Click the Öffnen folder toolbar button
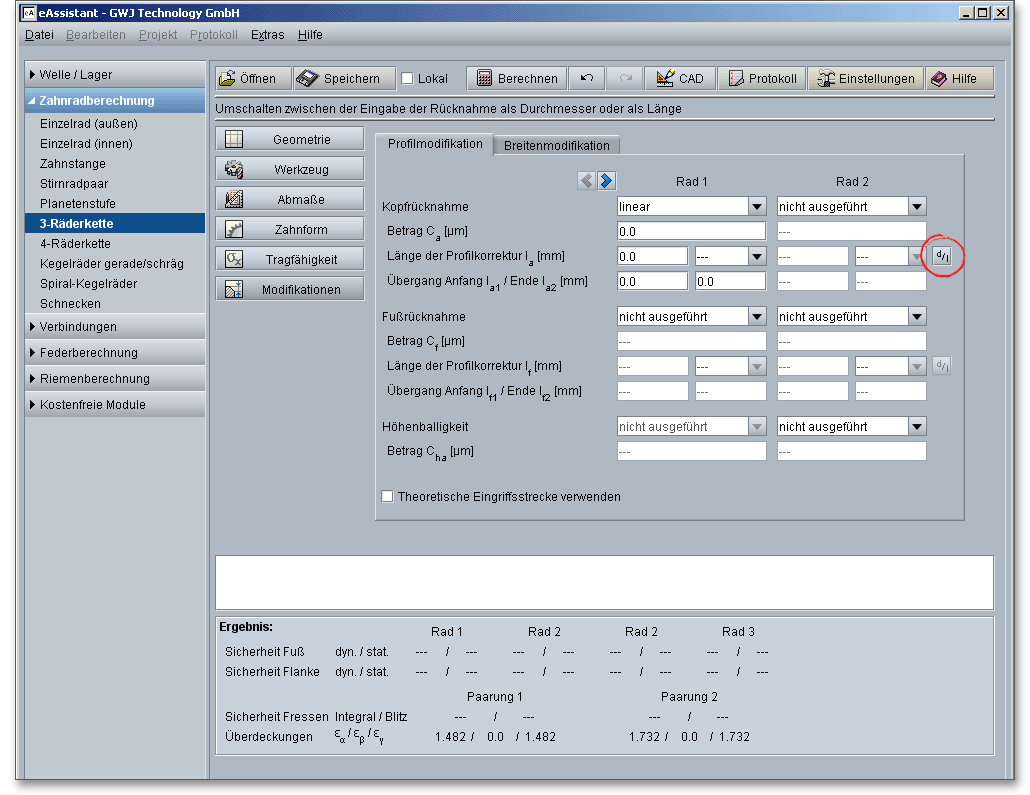Image resolution: width=1030 pixels, height=795 pixels. (x=253, y=79)
